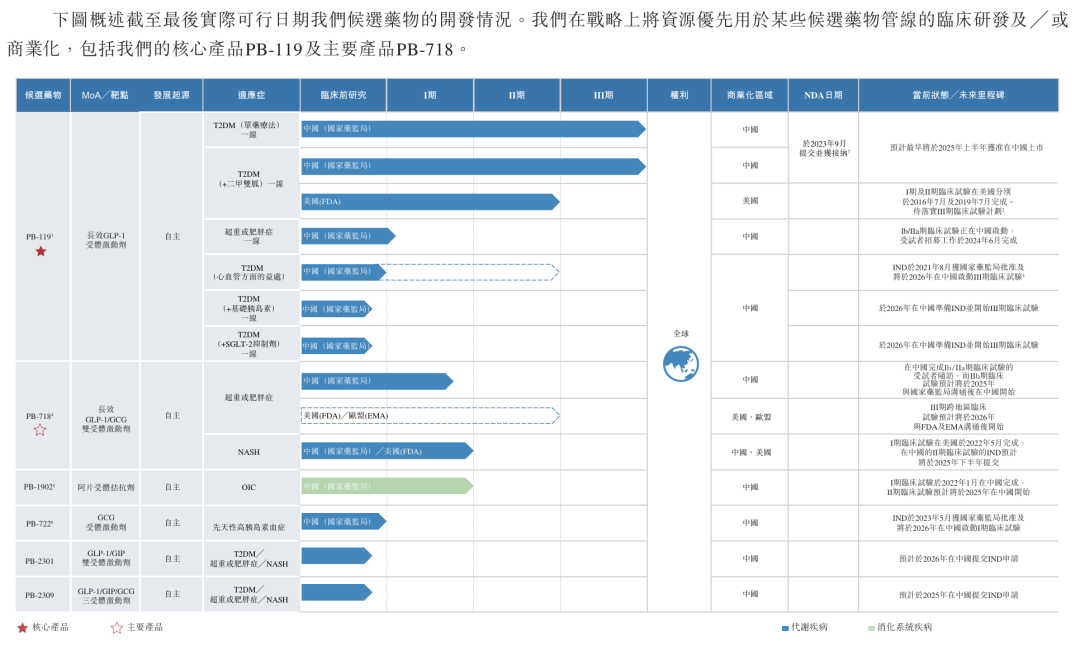1080x645 pixels.
Task: Click the 主要產品 legend label
Action: (x=145, y=628)
